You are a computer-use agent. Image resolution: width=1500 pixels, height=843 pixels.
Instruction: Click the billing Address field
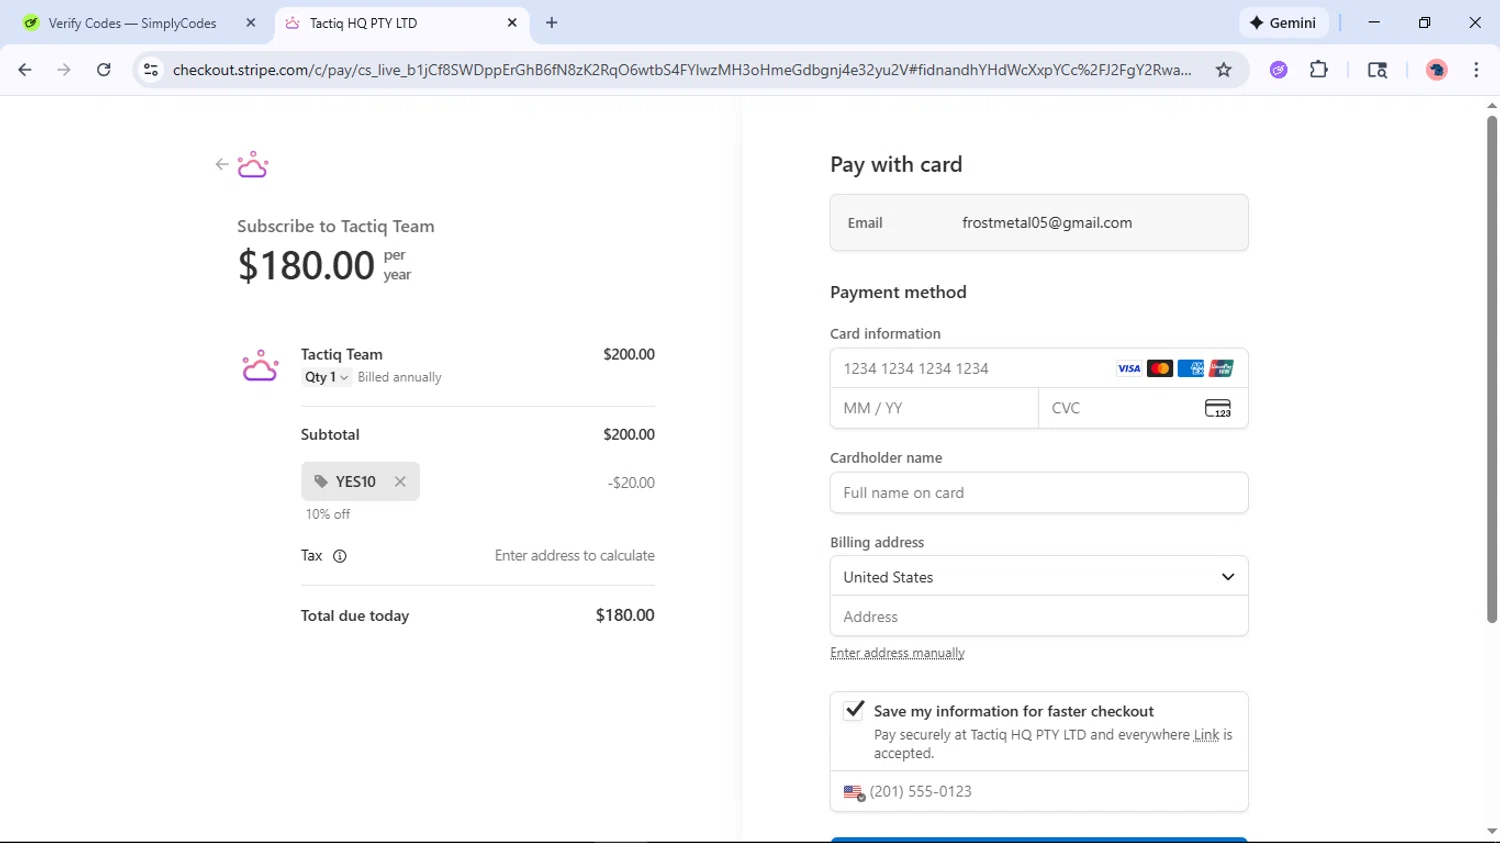pyautogui.click(x=1039, y=617)
